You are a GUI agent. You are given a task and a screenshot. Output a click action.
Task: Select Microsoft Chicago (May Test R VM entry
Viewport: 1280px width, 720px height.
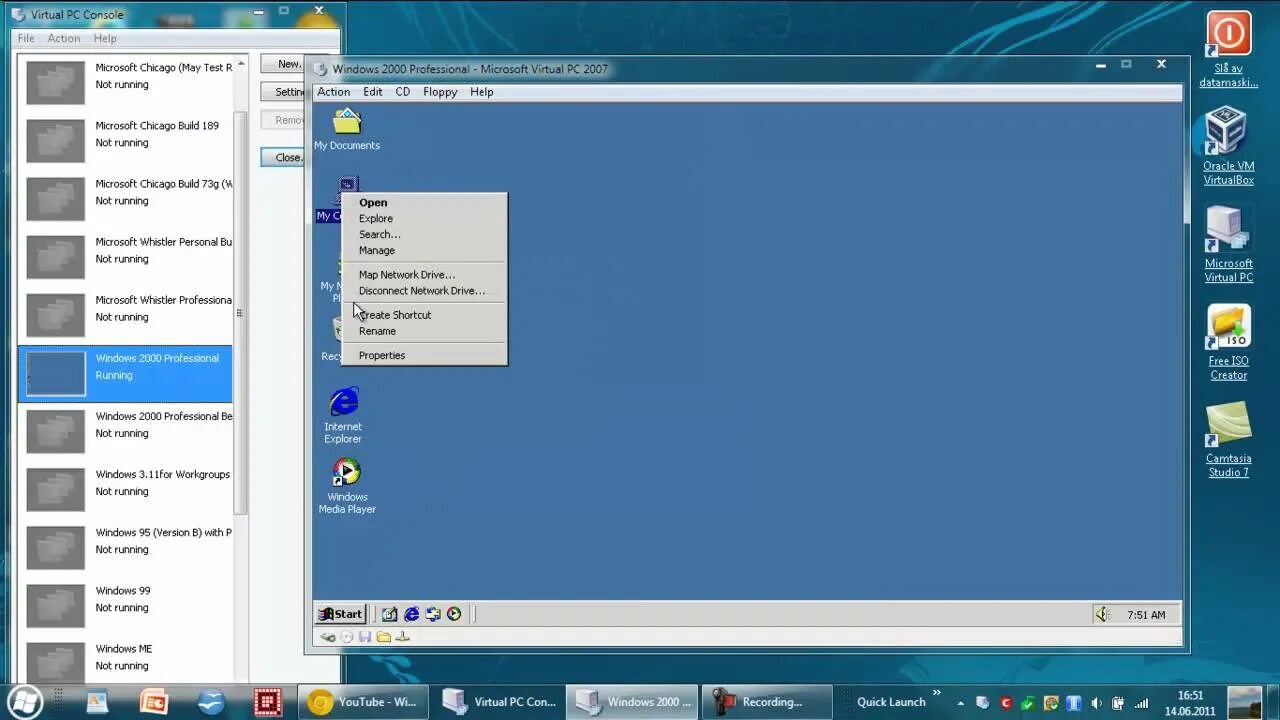click(x=125, y=84)
